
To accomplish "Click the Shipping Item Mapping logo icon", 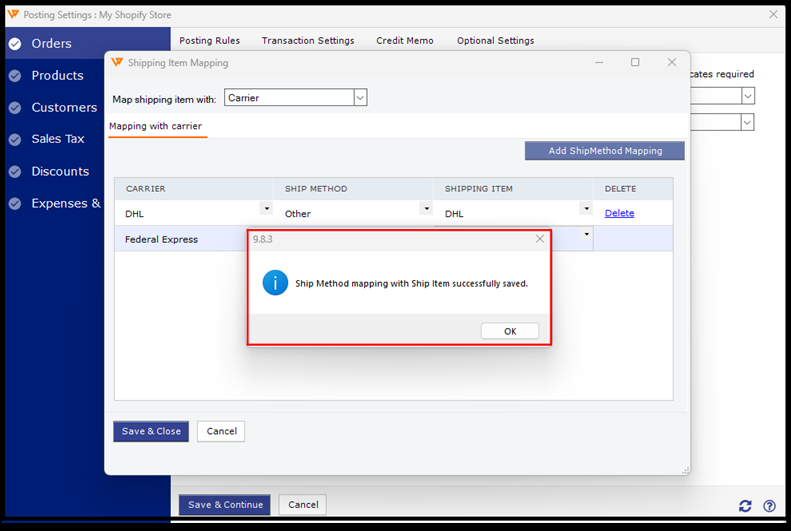I will pyautogui.click(x=117, y=62).
